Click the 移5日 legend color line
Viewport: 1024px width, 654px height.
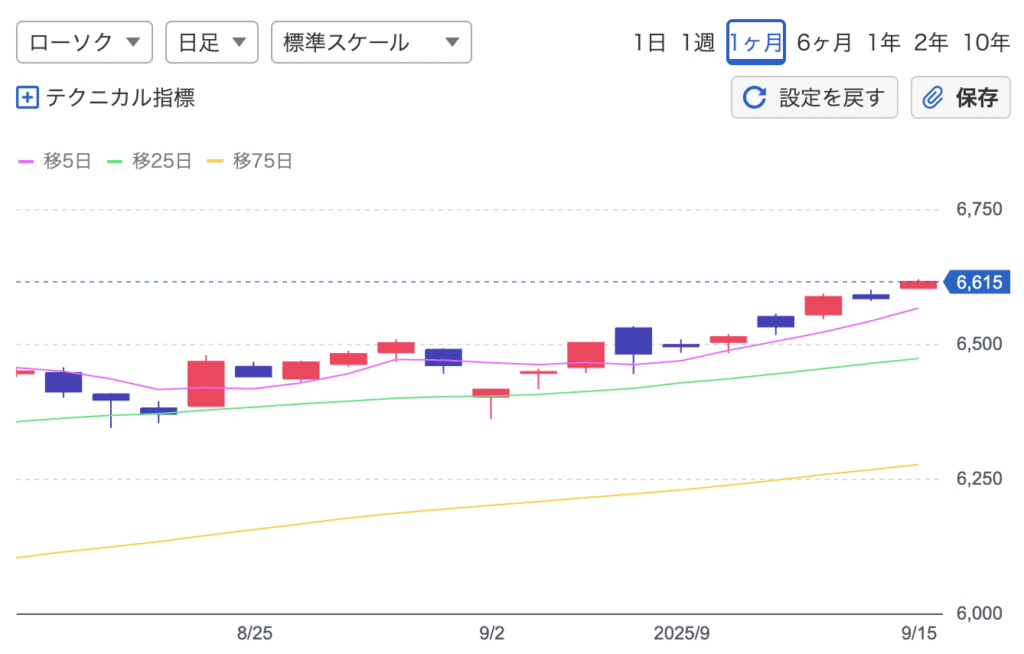point(27,161)
